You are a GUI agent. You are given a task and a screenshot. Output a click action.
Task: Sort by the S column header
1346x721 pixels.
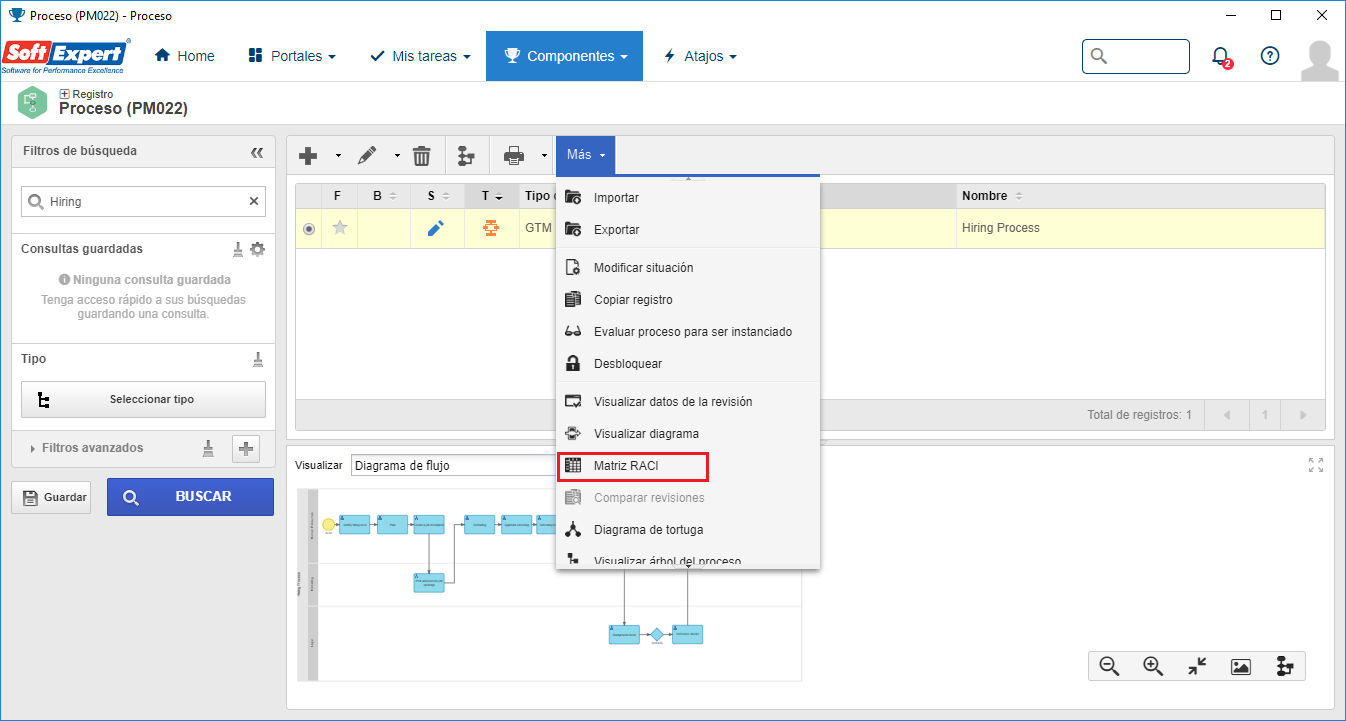point(437,196)
